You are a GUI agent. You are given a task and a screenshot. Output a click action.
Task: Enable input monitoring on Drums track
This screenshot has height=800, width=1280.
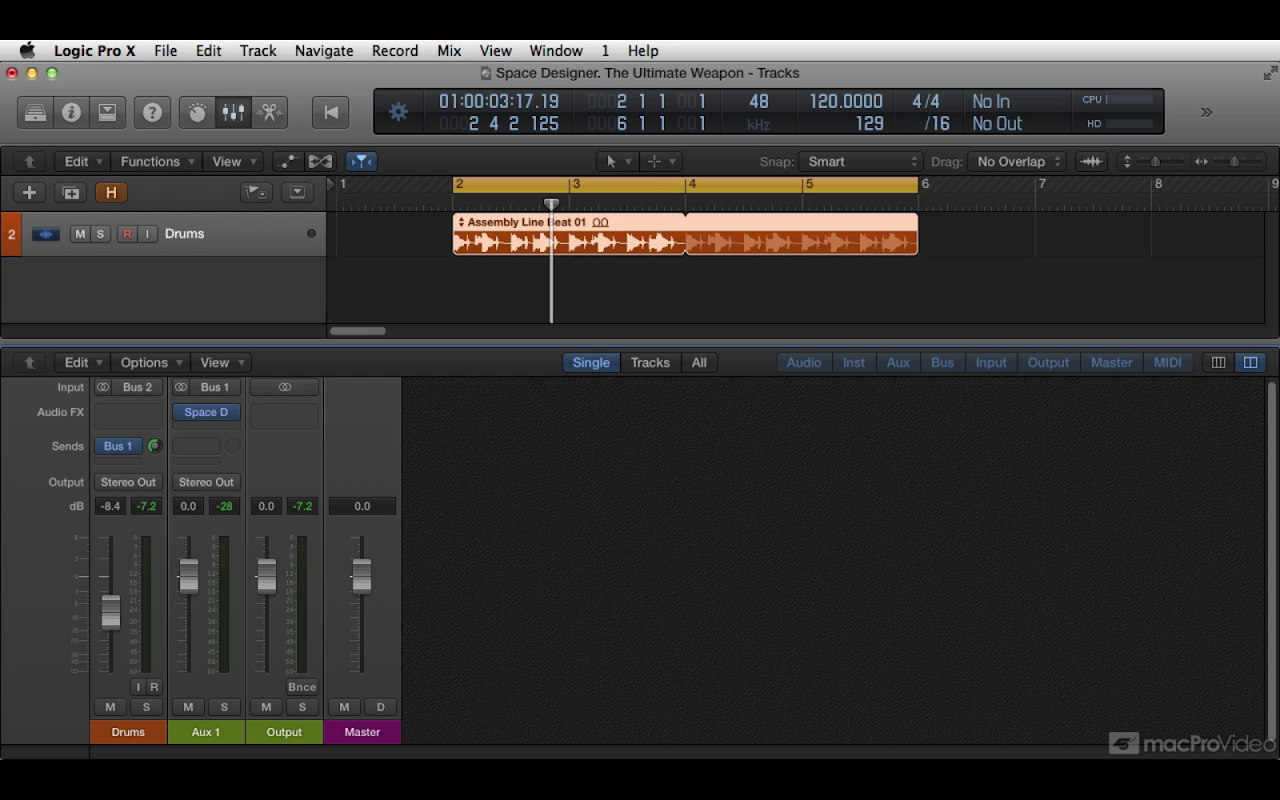[147, 234]
